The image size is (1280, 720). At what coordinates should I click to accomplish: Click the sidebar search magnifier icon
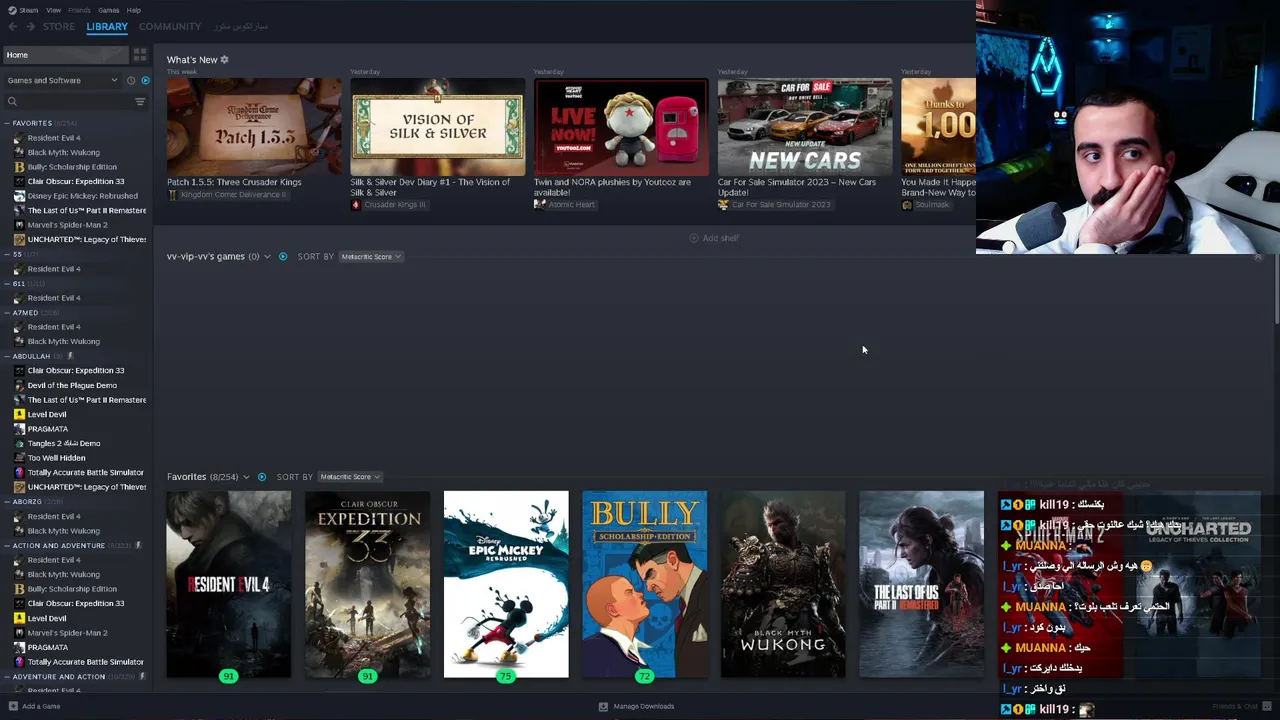coord(12,101)
